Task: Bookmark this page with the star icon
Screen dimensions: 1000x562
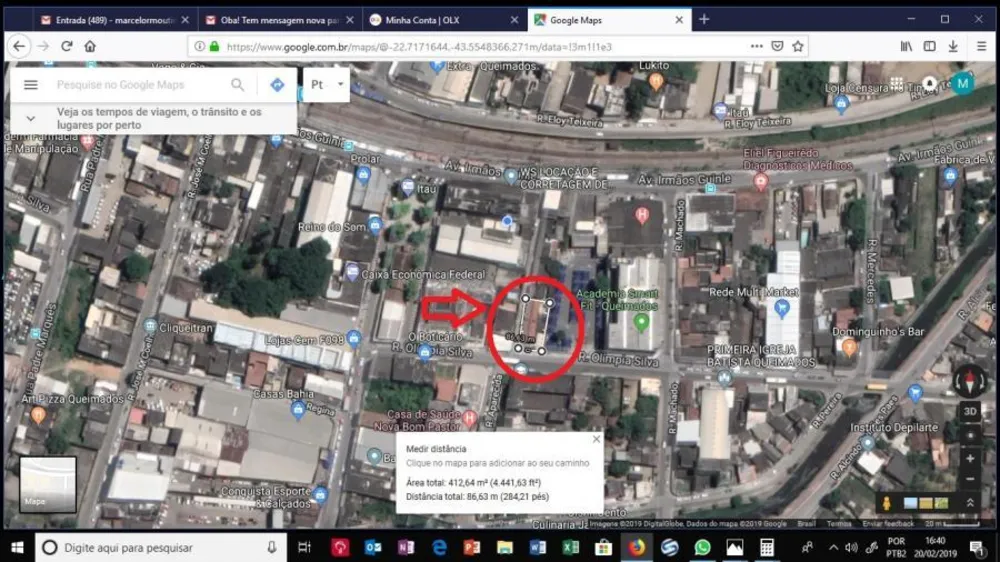Action: pos(798,47)
